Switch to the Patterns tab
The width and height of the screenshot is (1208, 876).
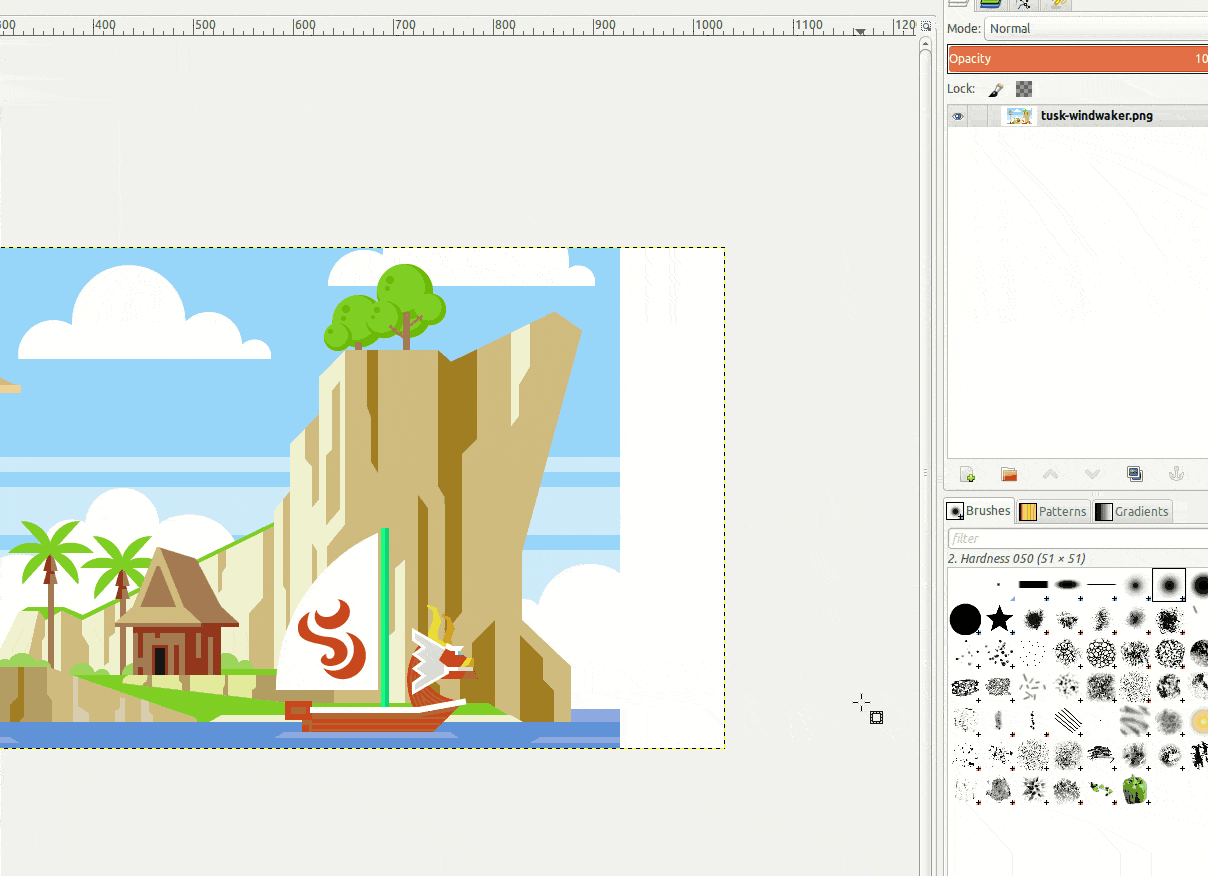(1053, 511)
